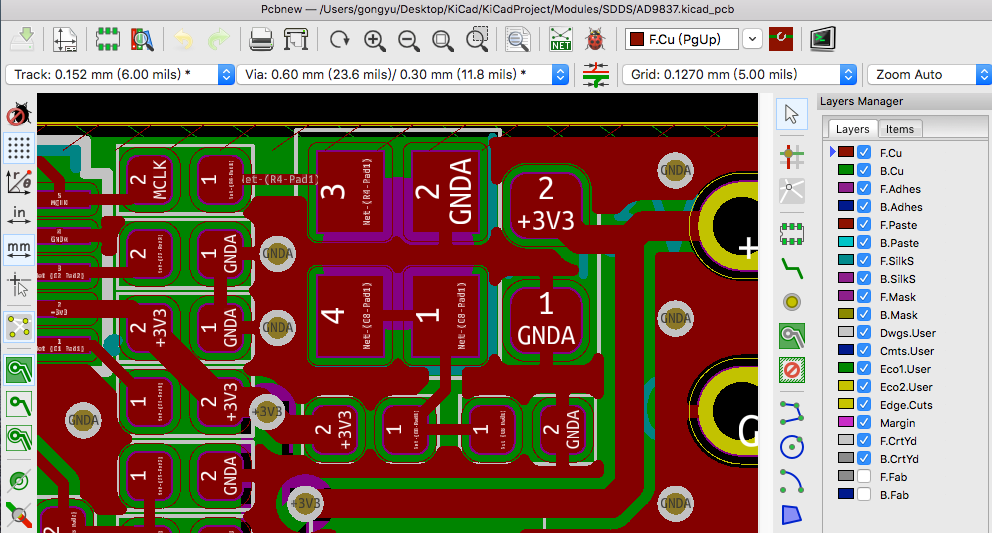Enable the F.Fab layer checkbox
992x533 pixels.
[x=864, y=477]
